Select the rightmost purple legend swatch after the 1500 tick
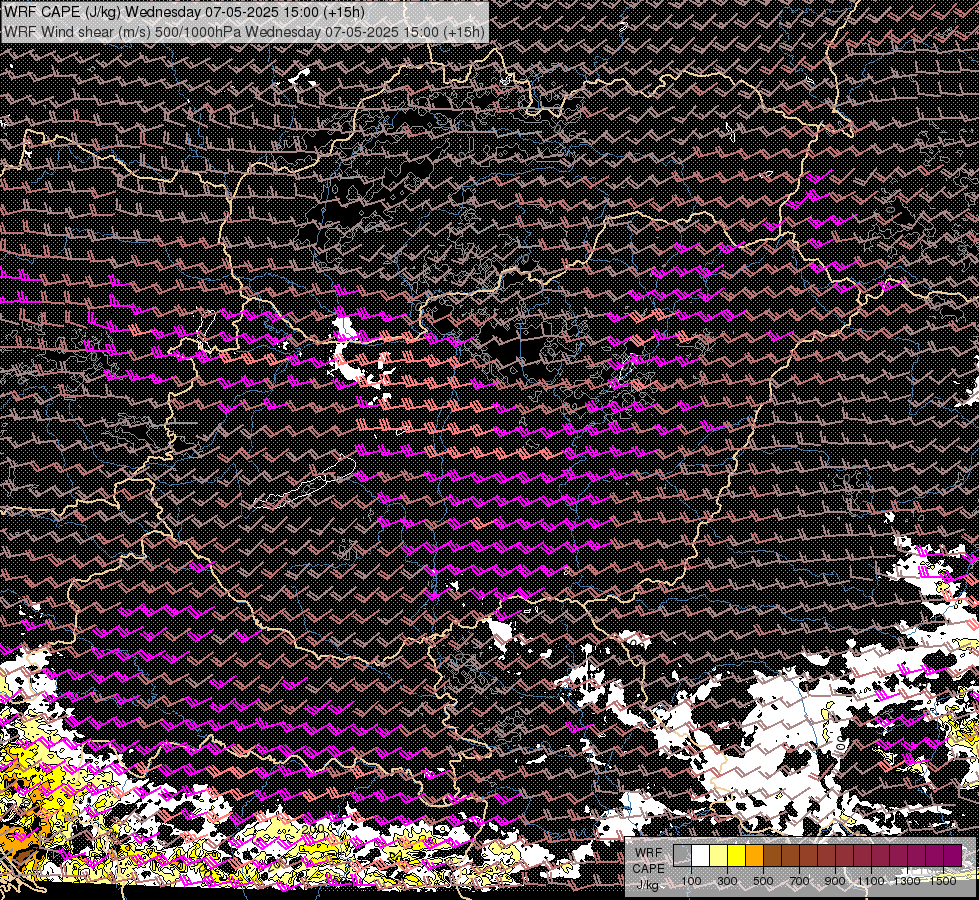Image resolution: width=979 pixels, height=900 pixels. click(952, 855)
